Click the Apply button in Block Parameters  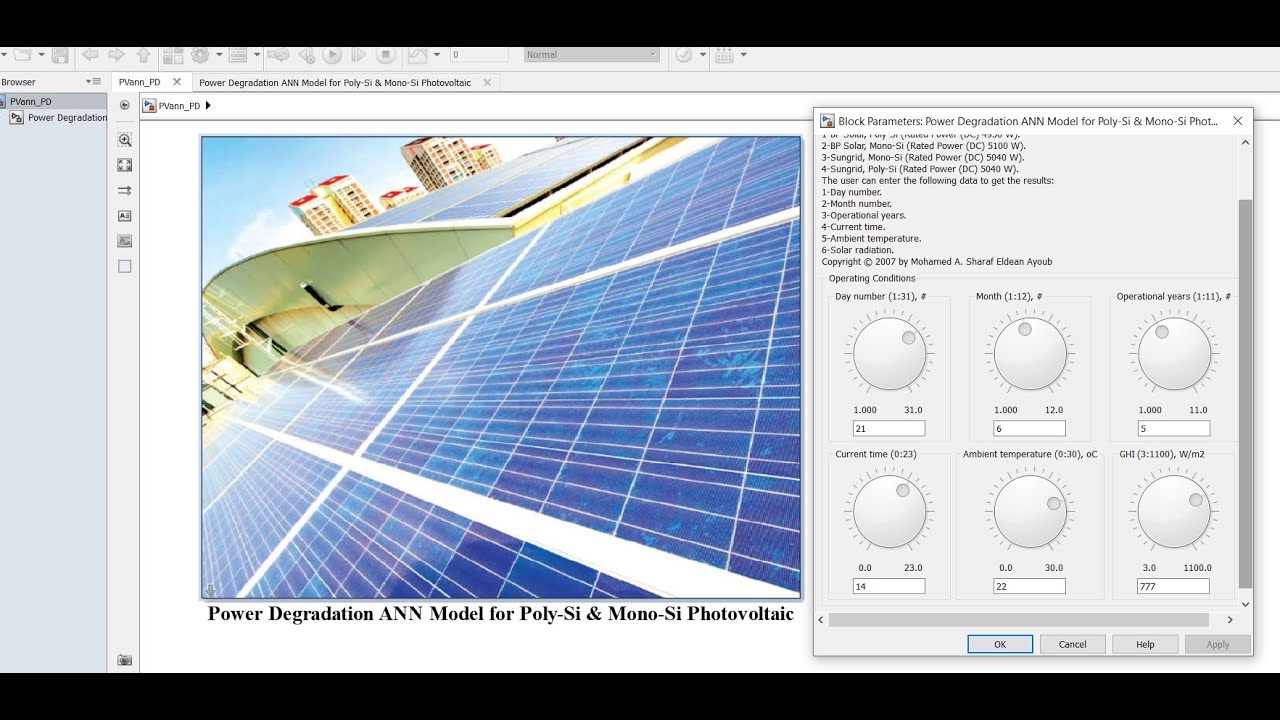click(x=1218, y=644)
